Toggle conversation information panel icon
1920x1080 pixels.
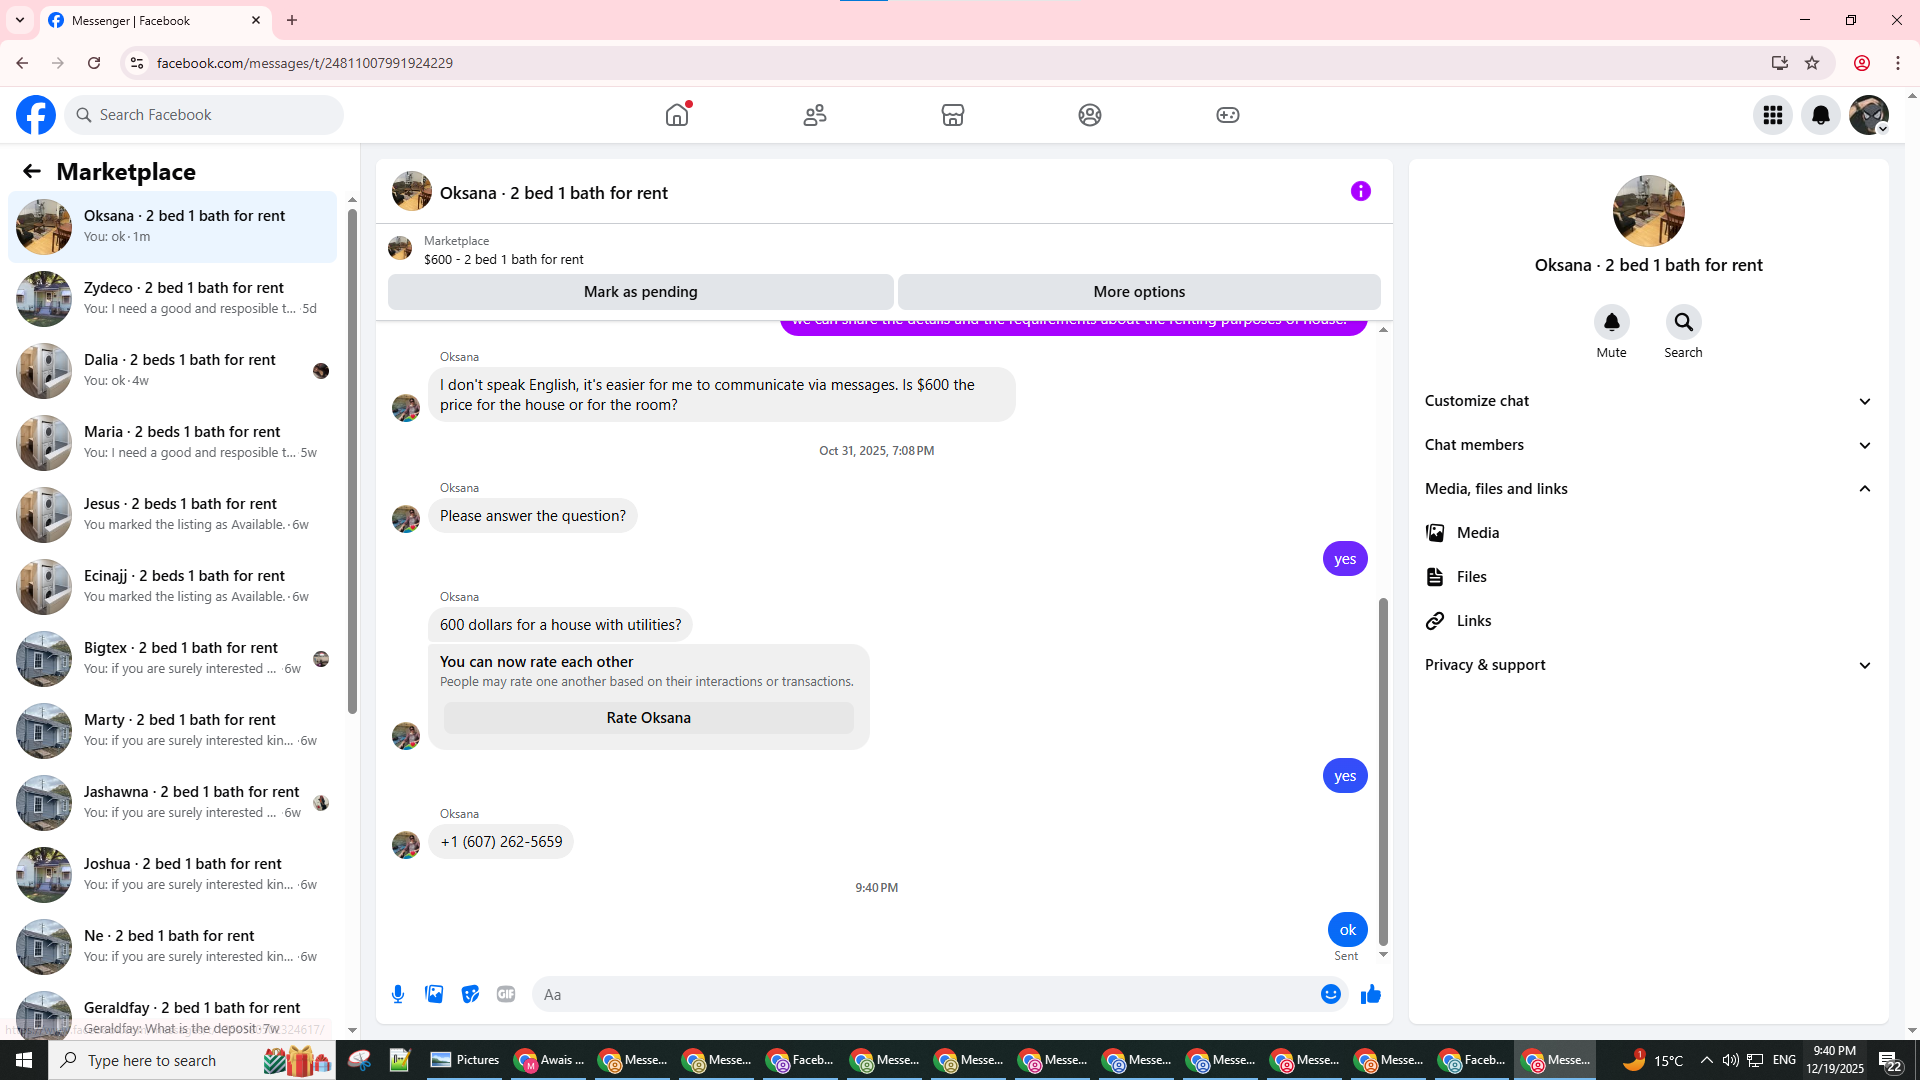1360,191
